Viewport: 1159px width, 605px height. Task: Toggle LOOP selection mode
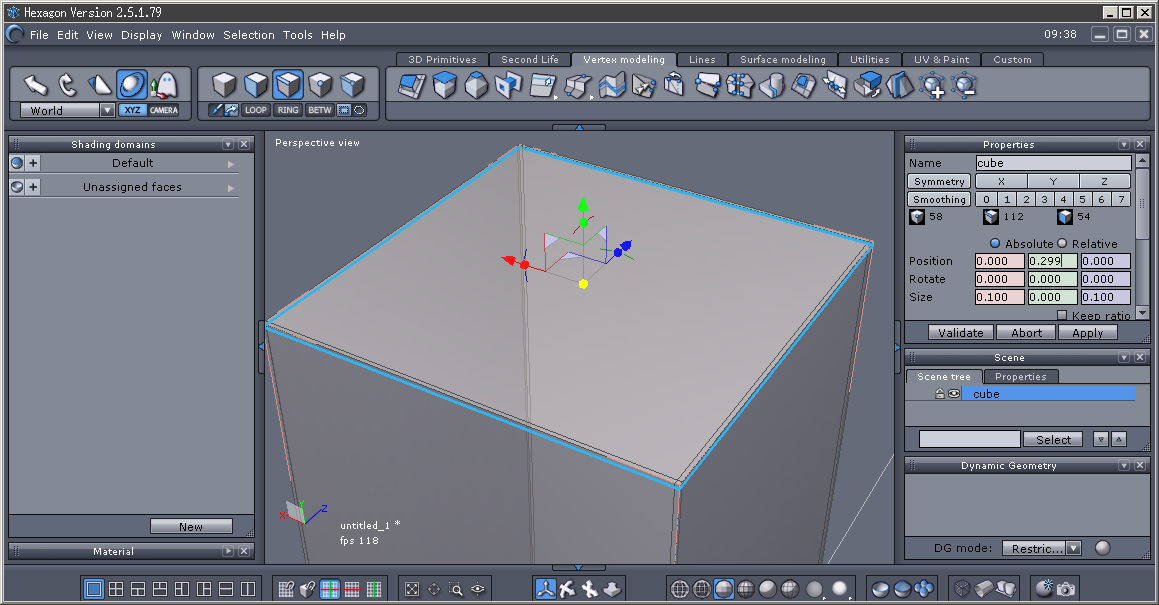click(x=256, y=110)
